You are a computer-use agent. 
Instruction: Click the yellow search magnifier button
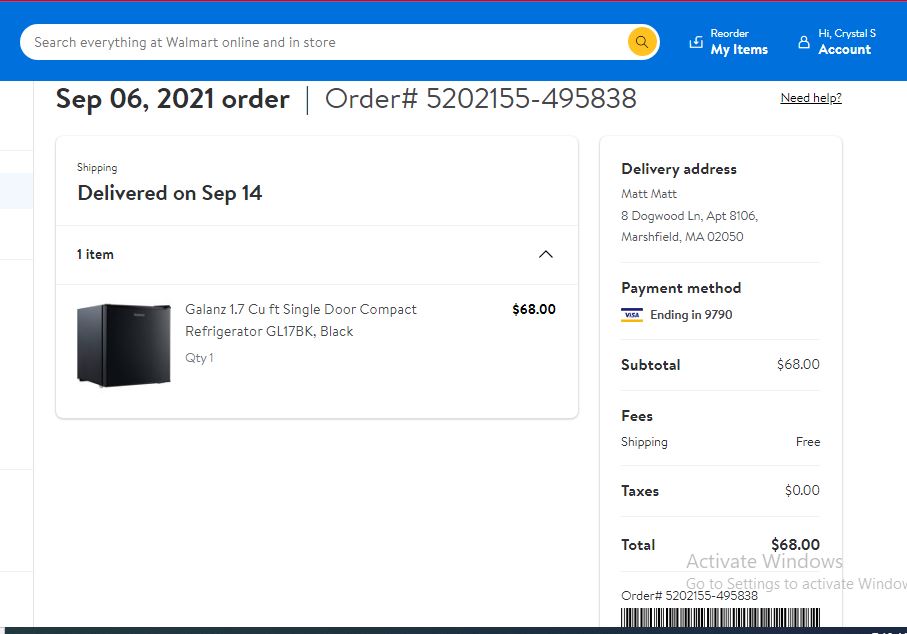[641, 42]
